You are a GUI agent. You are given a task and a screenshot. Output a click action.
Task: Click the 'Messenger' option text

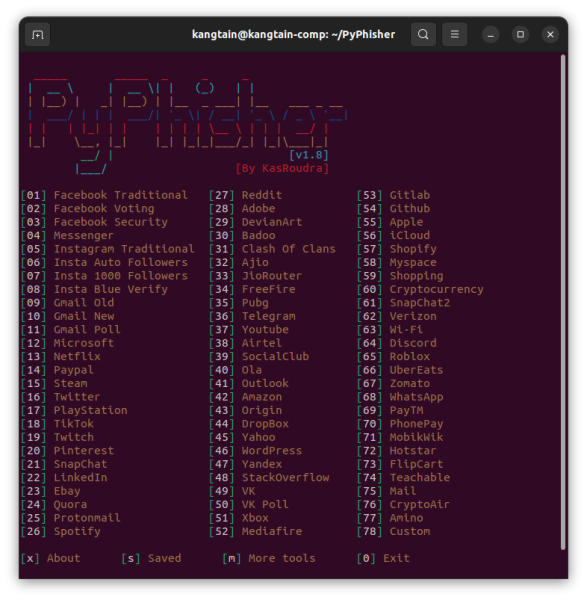(83, 235)
